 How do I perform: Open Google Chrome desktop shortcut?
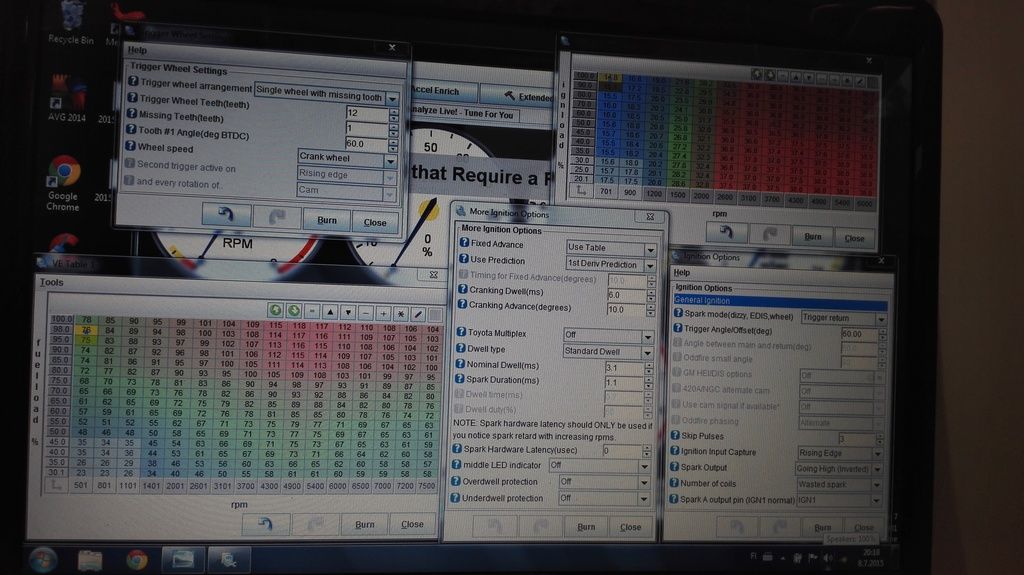coord(63,183)
